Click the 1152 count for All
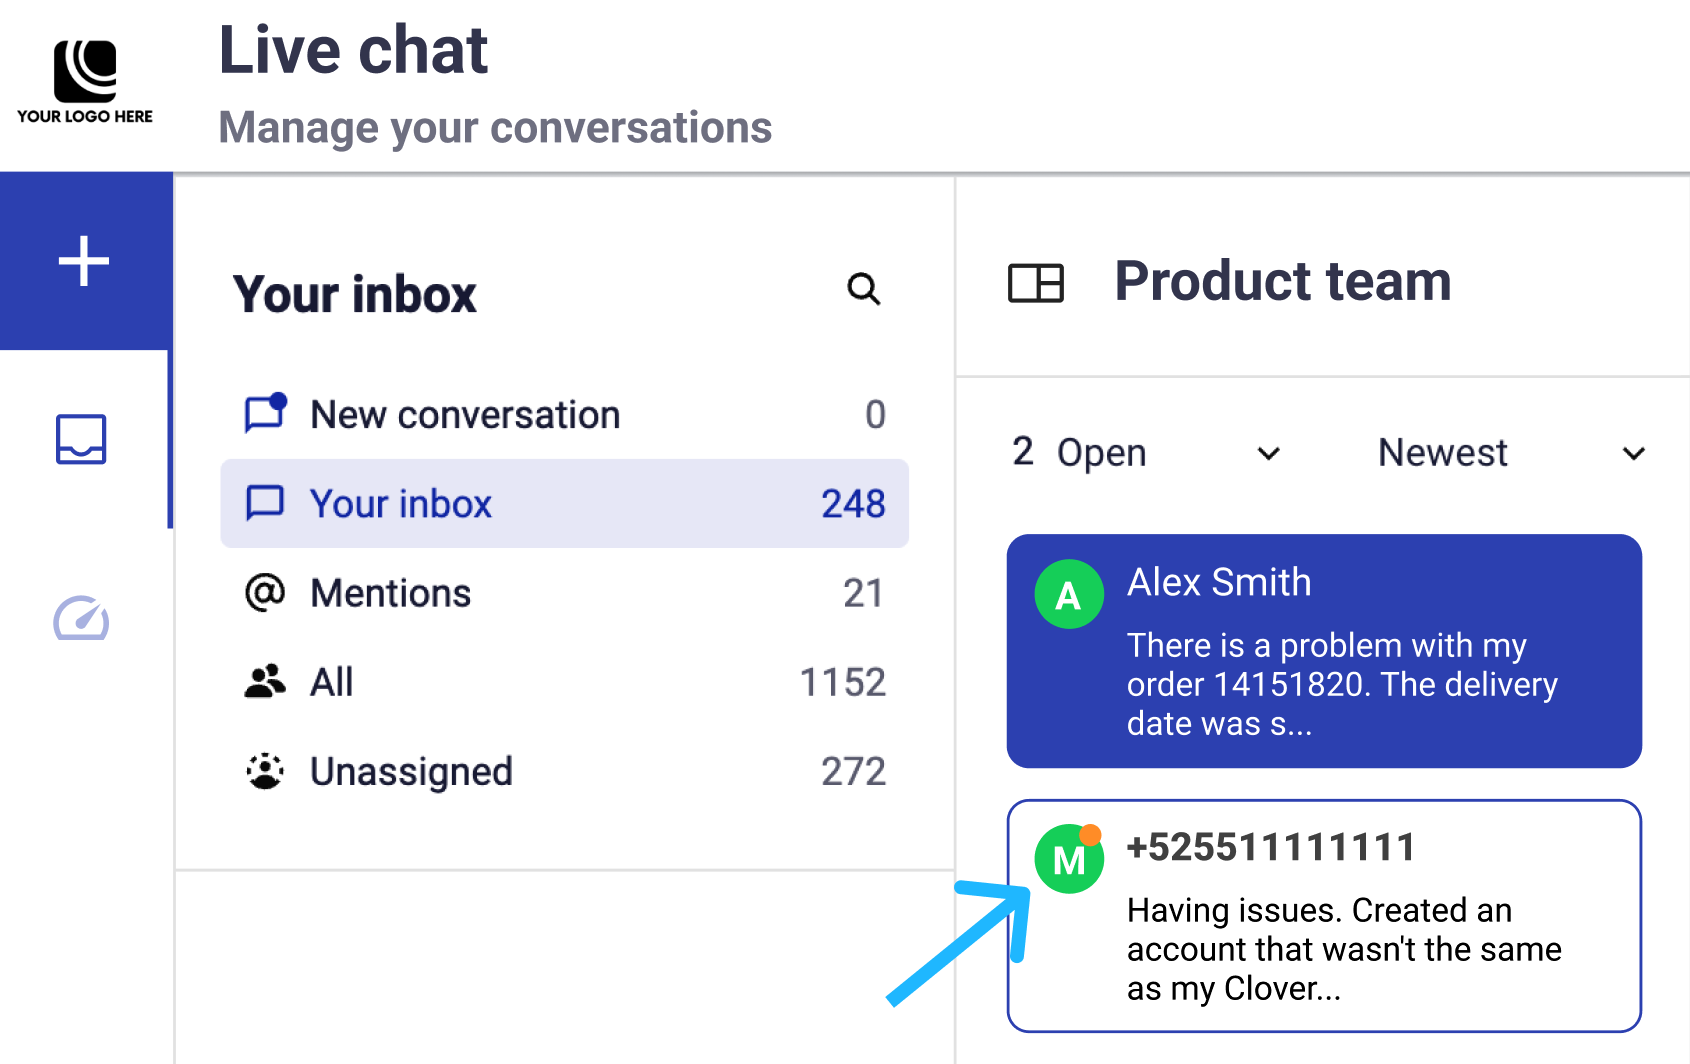1690x1064 pixels. 842,683
